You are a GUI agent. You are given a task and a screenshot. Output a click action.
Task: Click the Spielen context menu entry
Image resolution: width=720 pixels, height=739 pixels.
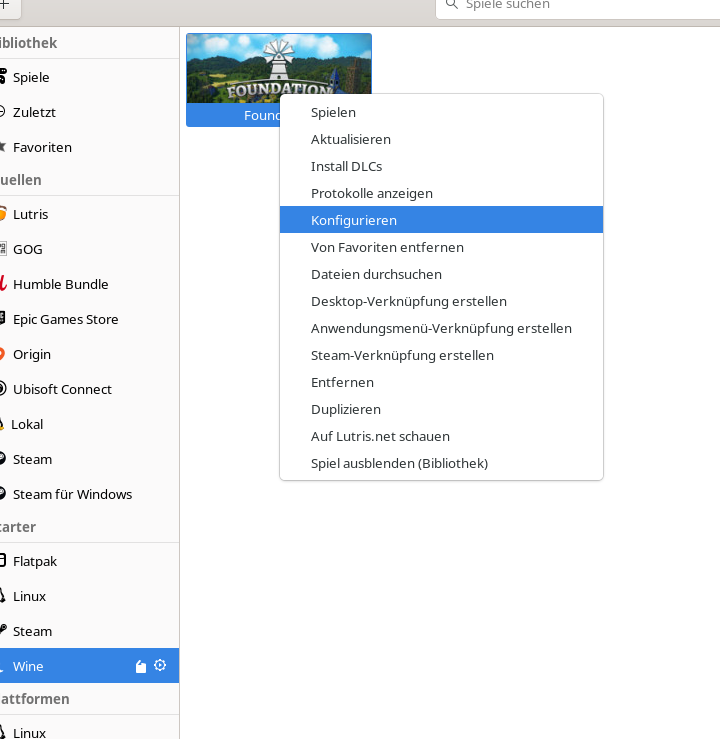pyautogui.click(x=441, y=113)
